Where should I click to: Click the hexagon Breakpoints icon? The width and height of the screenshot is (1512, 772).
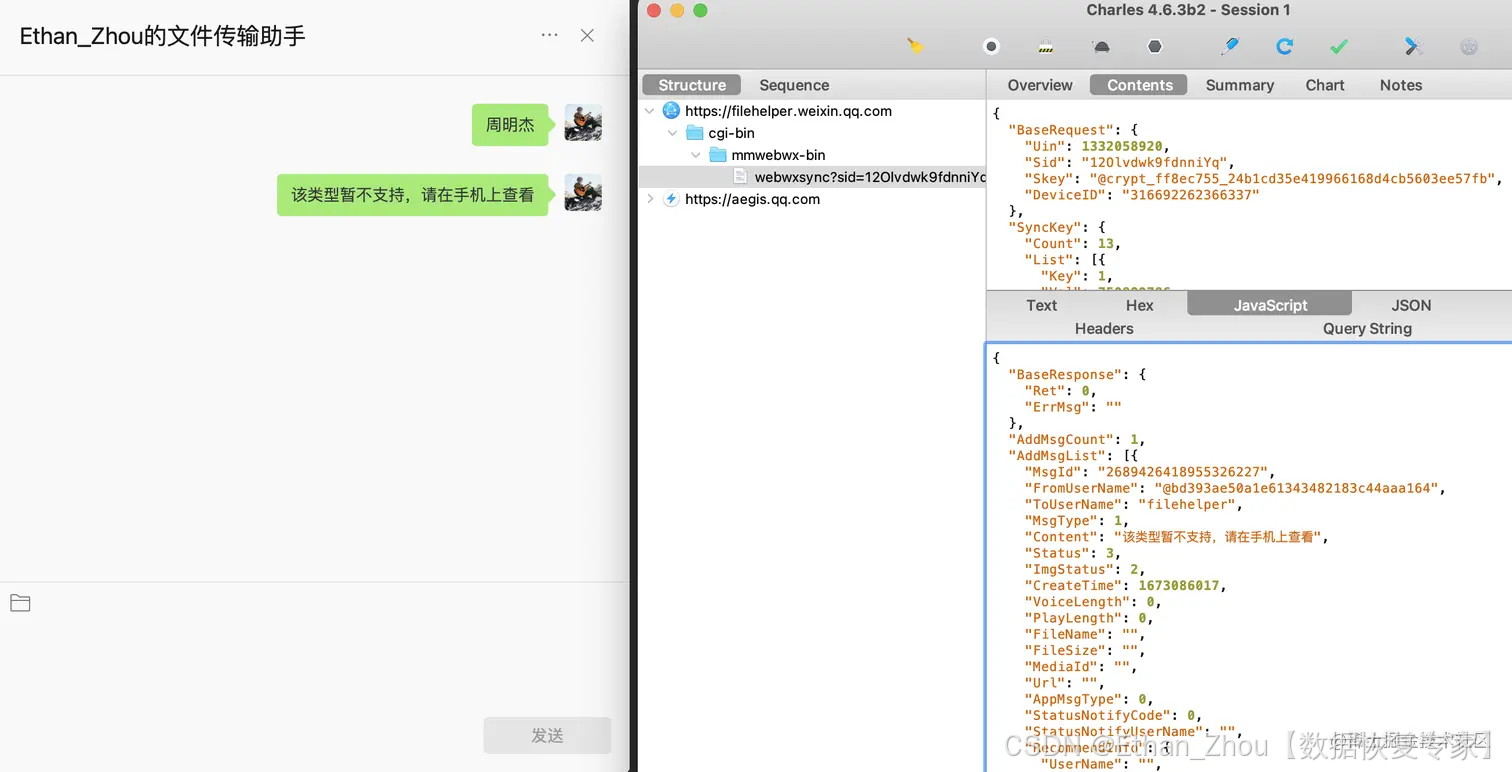pyautogui.click(x=1155, y=46)
